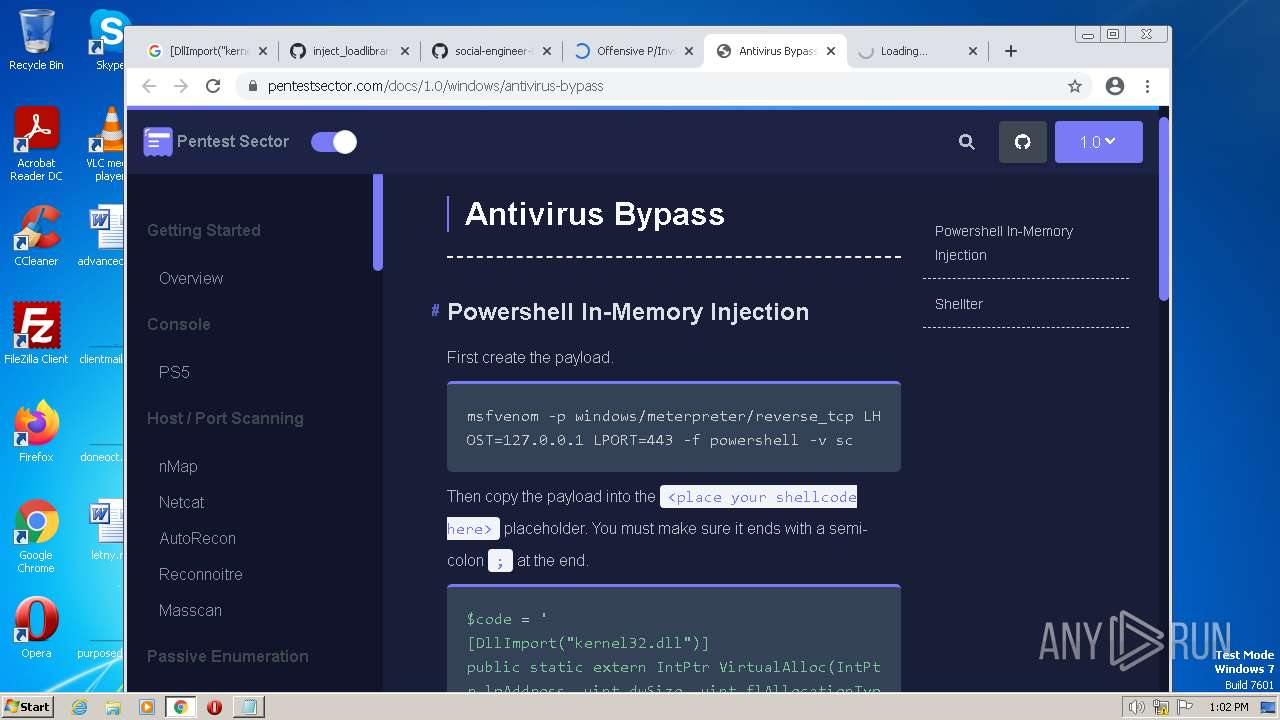Screen dimensions: 1280x720
Task: Toggle the dark mode switch
Action: (334, 142)
